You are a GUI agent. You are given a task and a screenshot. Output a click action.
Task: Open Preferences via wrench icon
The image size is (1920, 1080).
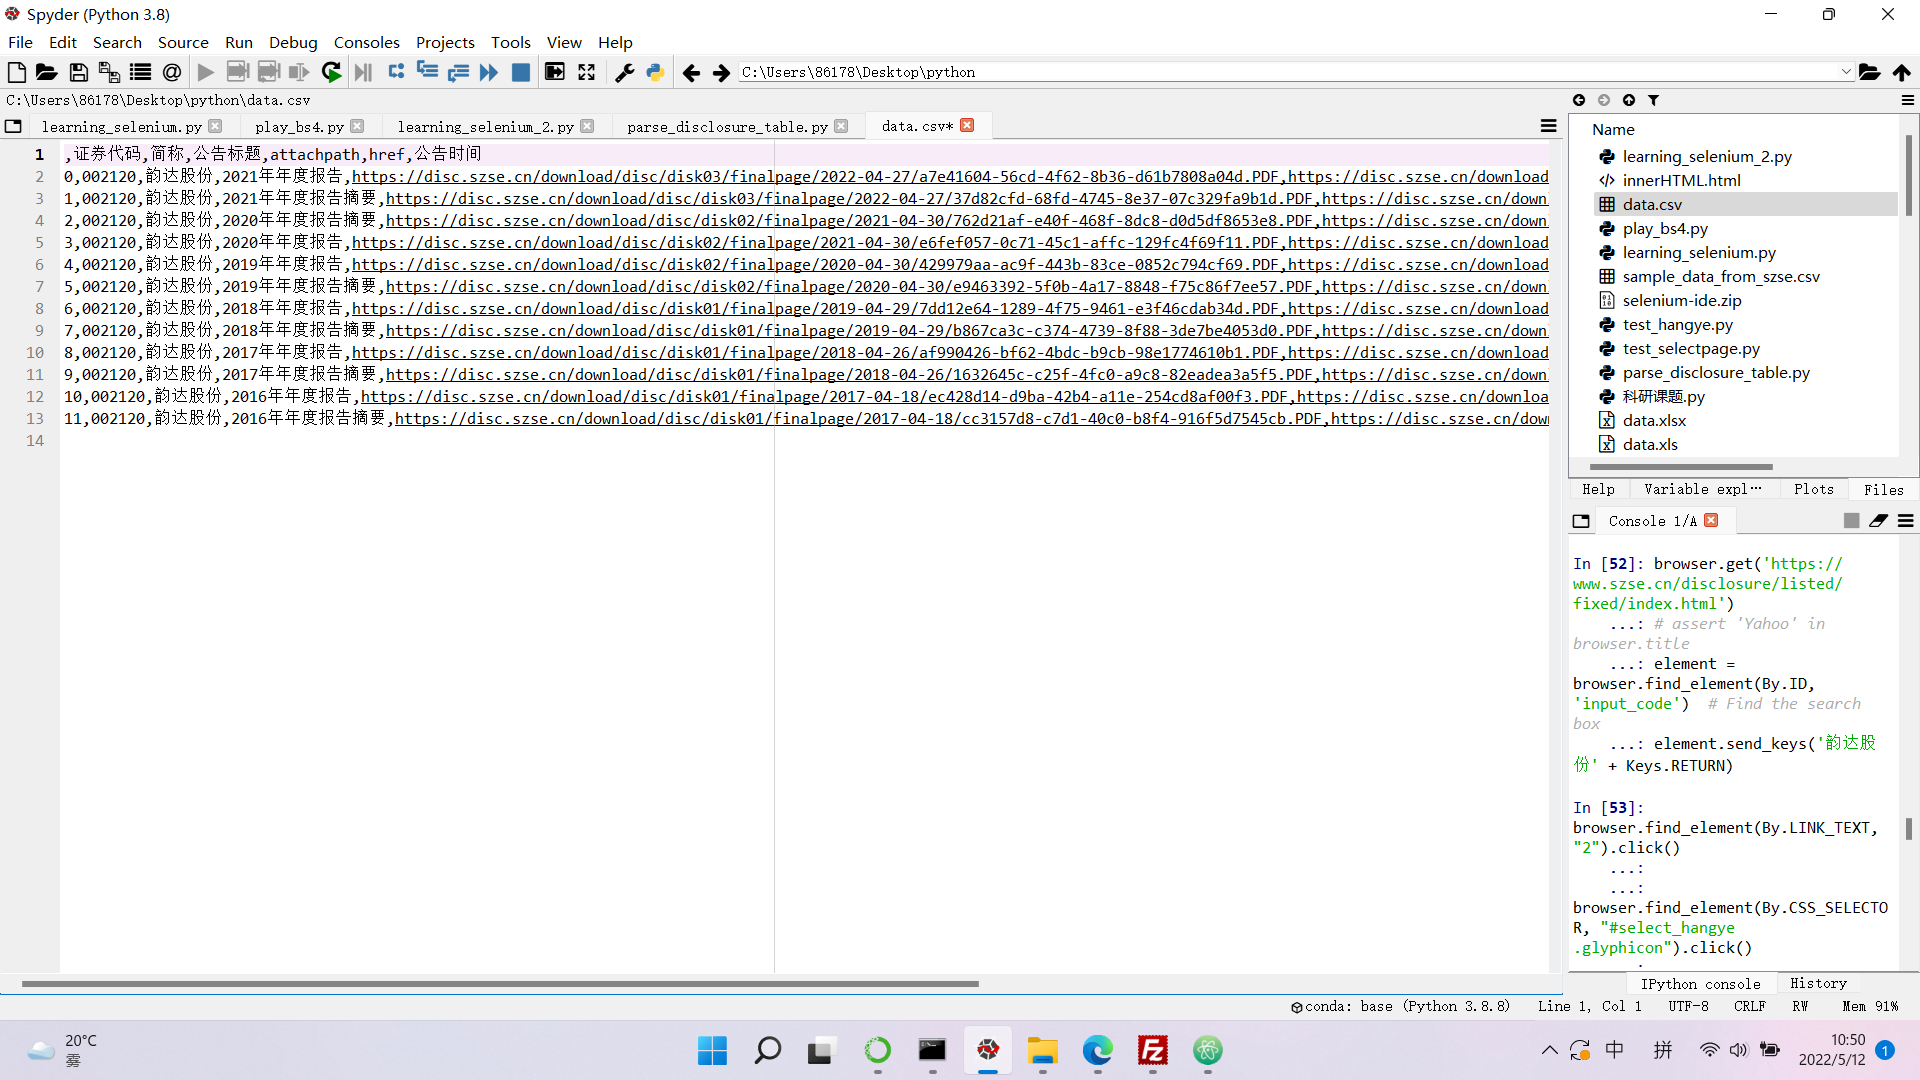tap(624, 72)
